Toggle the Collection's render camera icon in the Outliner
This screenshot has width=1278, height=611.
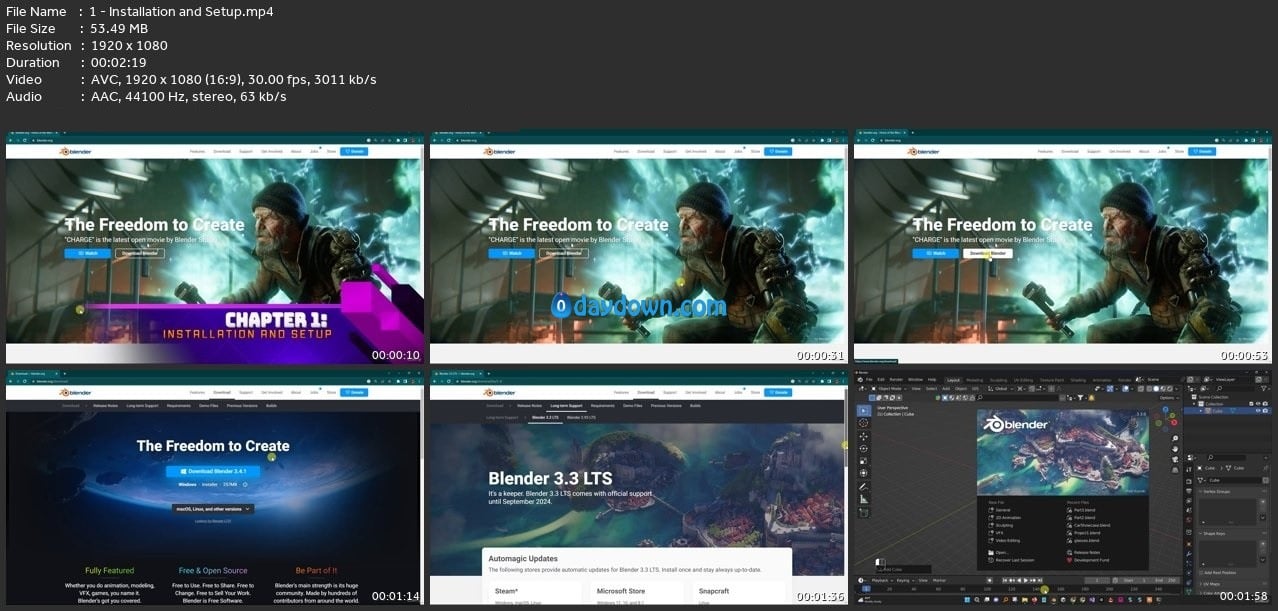click(x=1266, y=403)
